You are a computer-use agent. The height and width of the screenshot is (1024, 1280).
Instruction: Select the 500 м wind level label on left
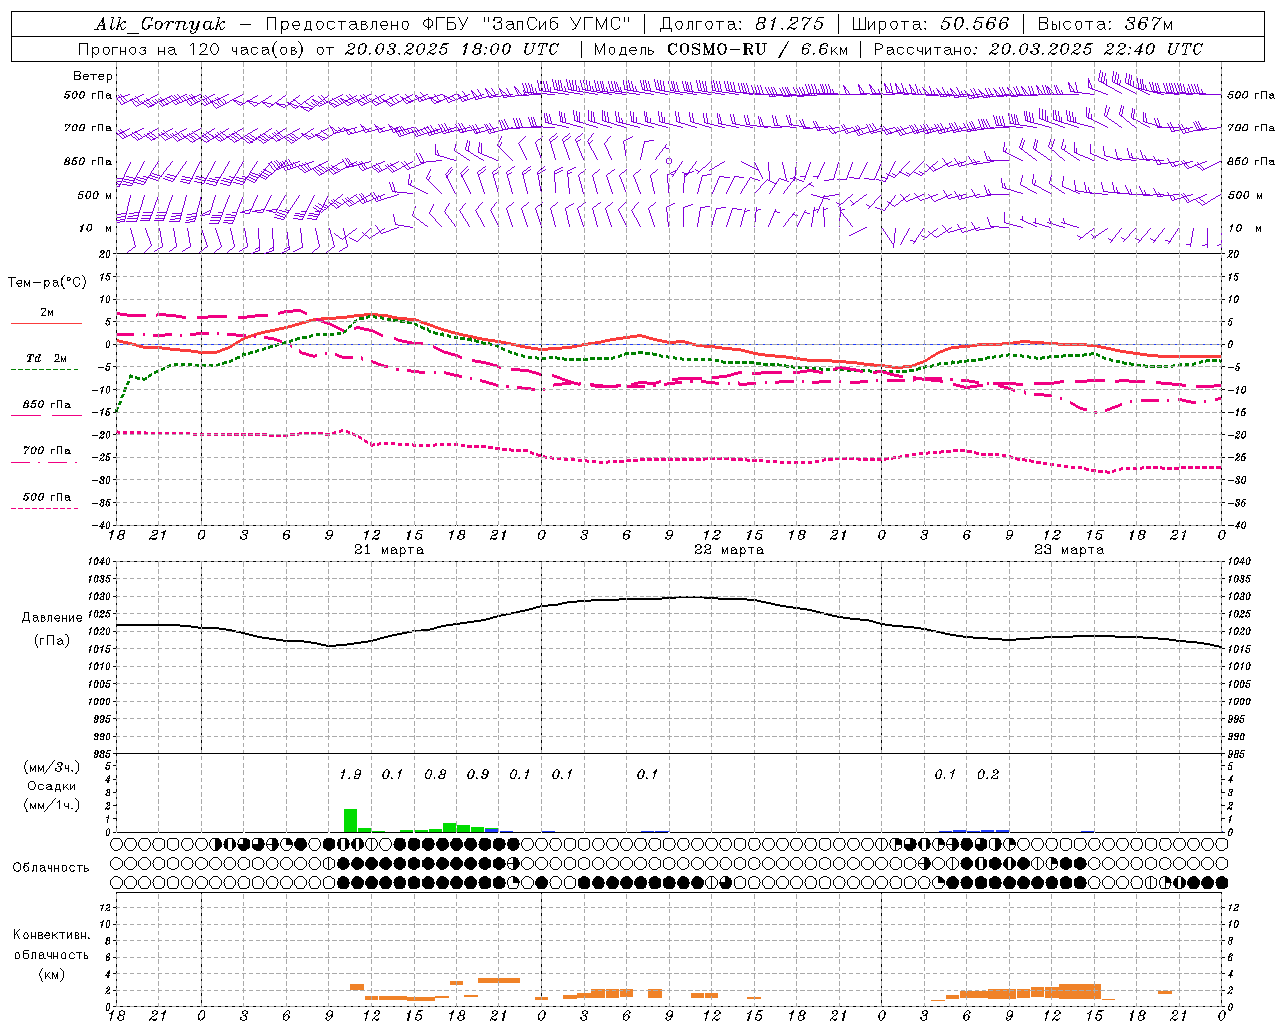pos(94,195)
